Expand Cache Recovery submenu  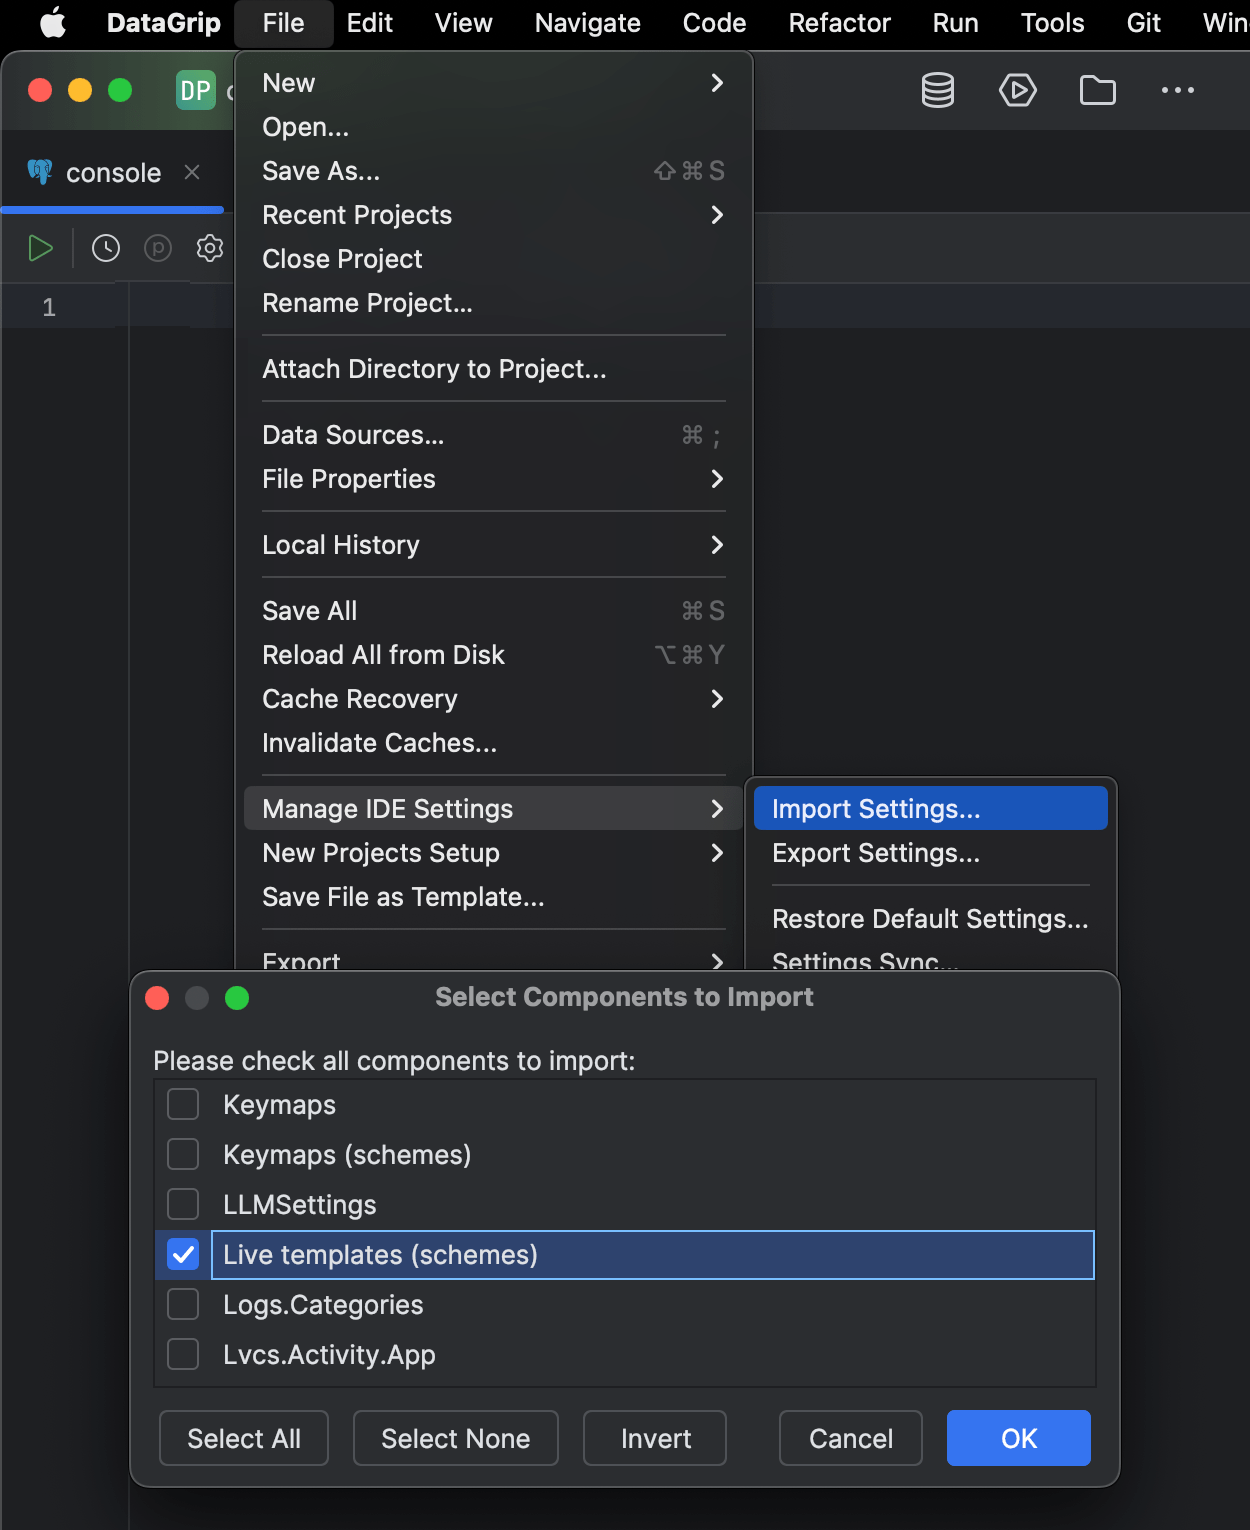717,699
